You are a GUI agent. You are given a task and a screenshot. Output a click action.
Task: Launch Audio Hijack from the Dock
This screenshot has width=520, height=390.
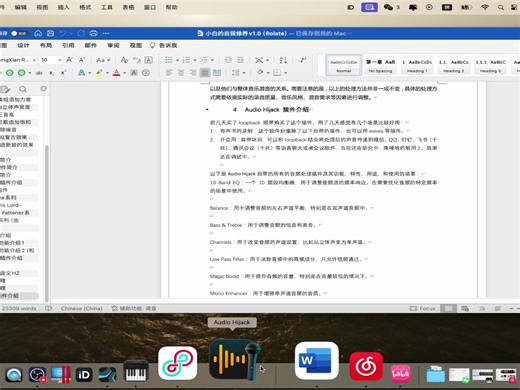coord(235,360)
